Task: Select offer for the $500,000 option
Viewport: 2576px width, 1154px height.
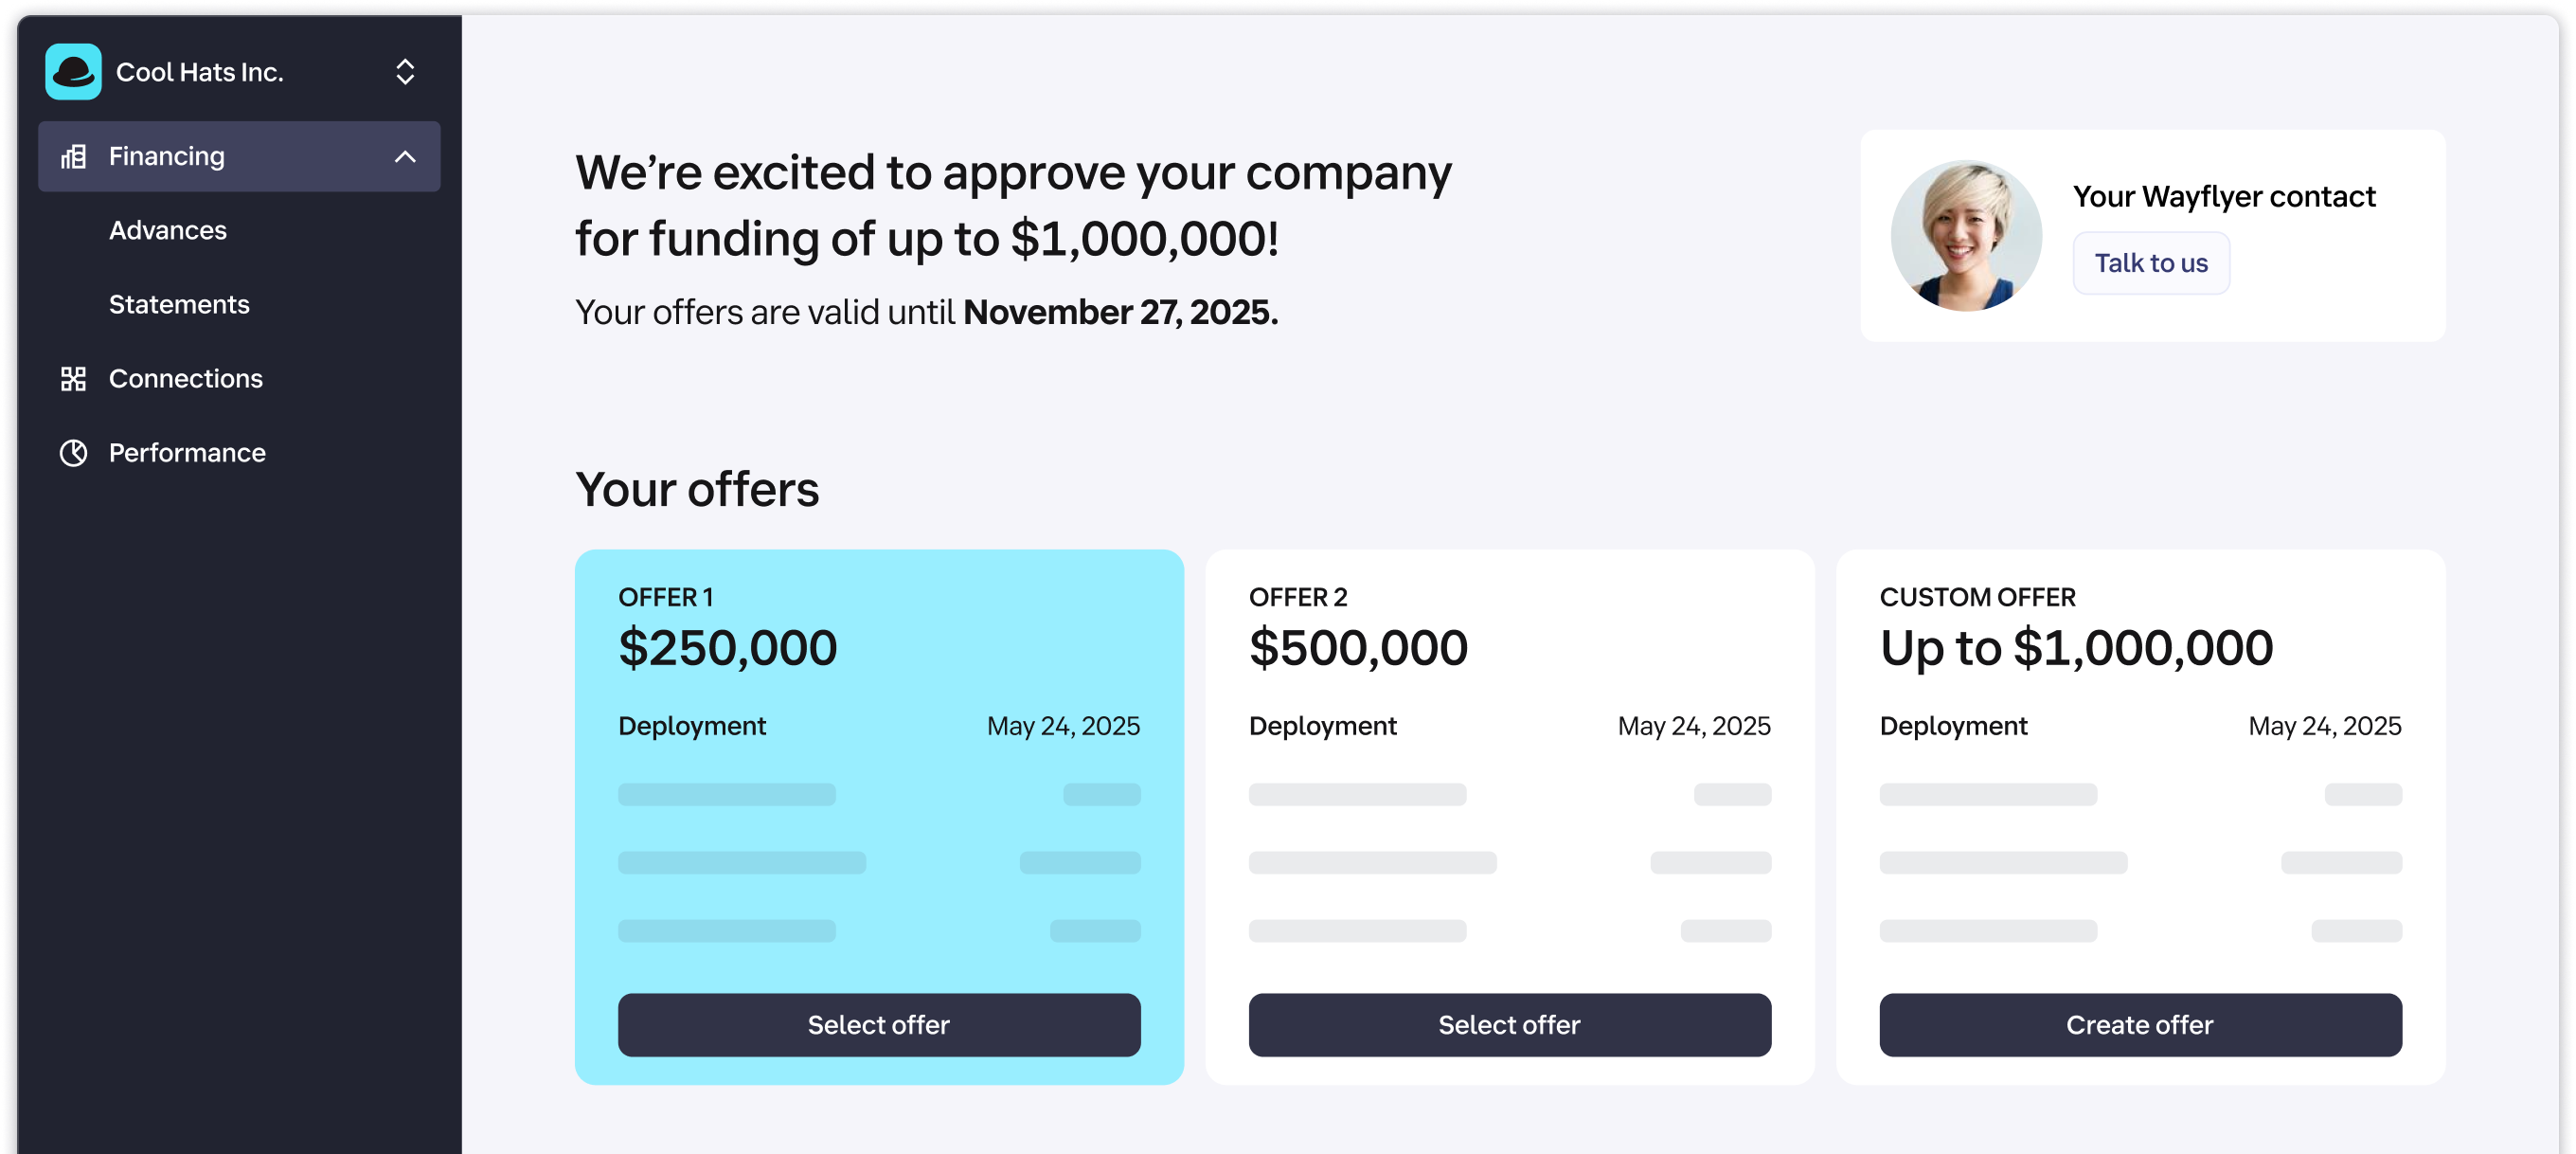Action: pos(1509,1024)
